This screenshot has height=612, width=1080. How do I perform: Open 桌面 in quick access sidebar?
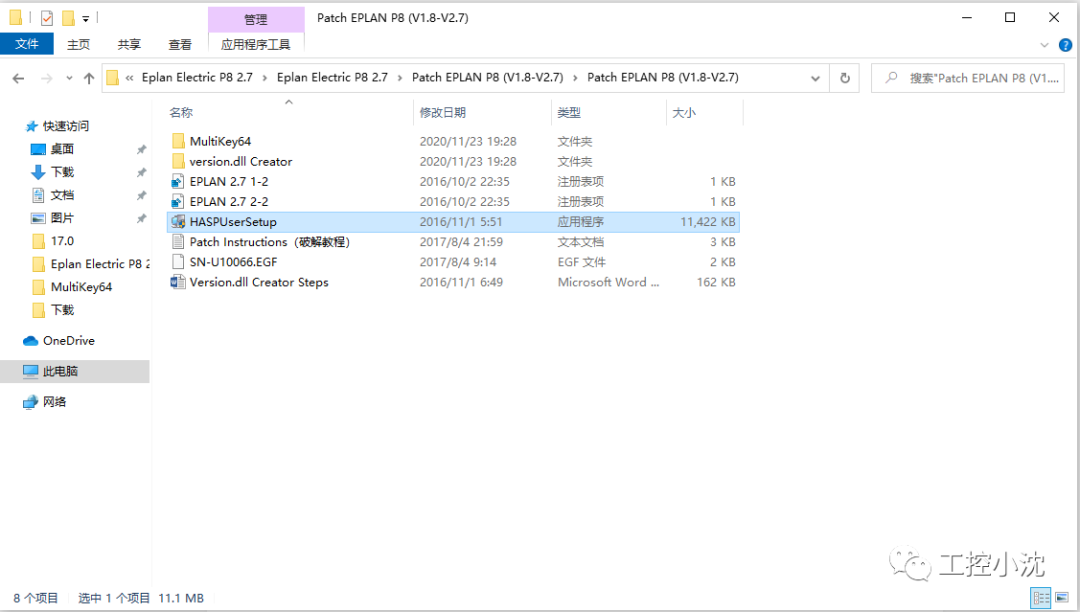[62, 149]
